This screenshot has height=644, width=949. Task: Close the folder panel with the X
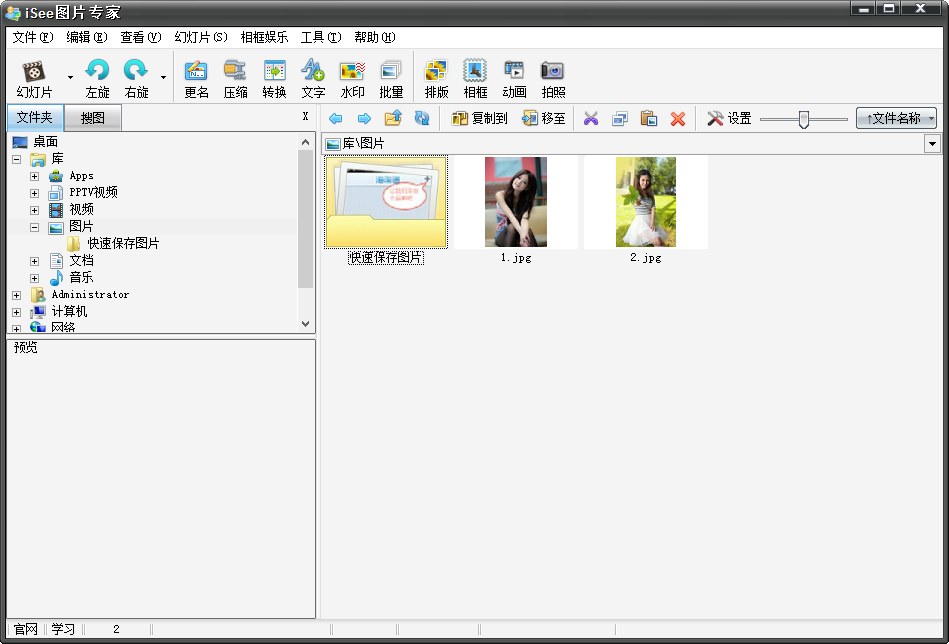tap(306, 116)
